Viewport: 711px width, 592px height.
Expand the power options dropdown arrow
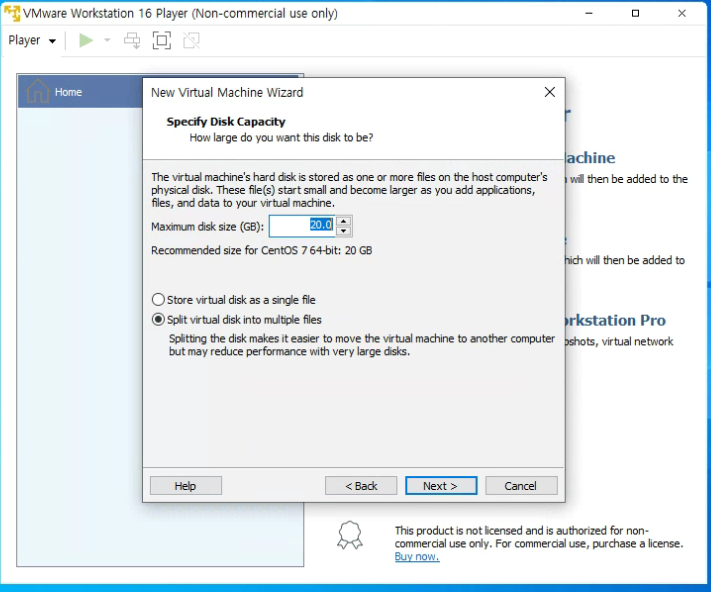[x=107, y=40]
